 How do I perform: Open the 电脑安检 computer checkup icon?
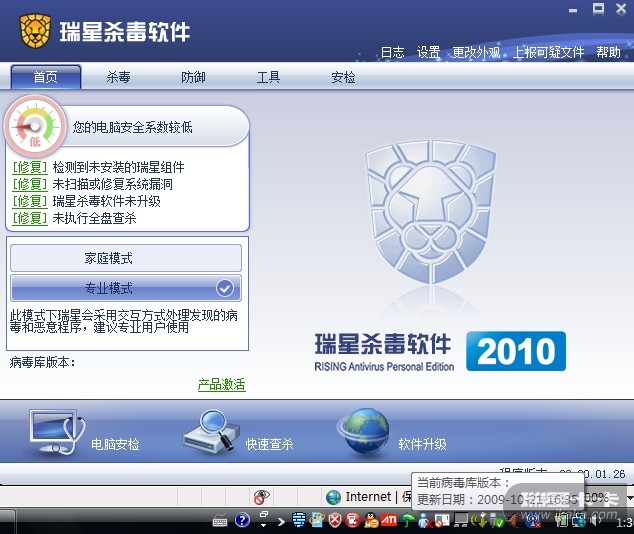57,433
